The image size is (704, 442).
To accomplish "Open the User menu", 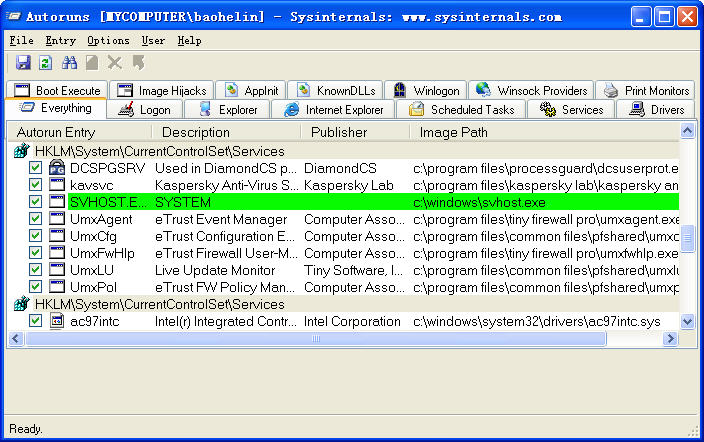I will click(153, 40).
